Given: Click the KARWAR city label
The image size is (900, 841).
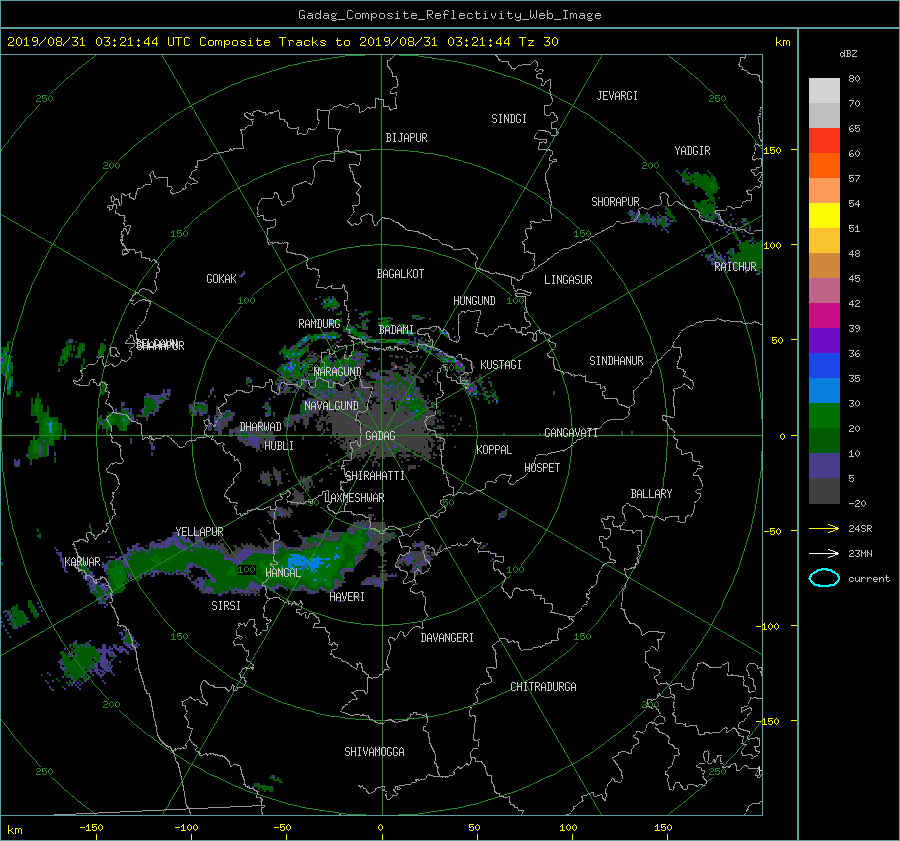Looking at the screenshot, I should (x=83, y=562).
